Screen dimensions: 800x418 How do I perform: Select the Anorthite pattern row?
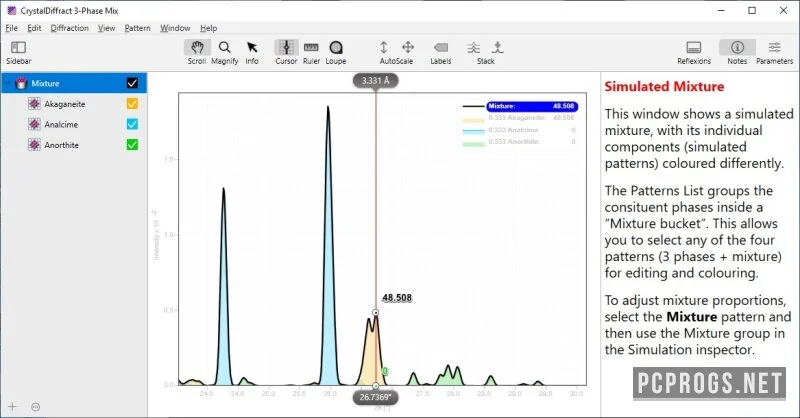[x=73, y=145]
